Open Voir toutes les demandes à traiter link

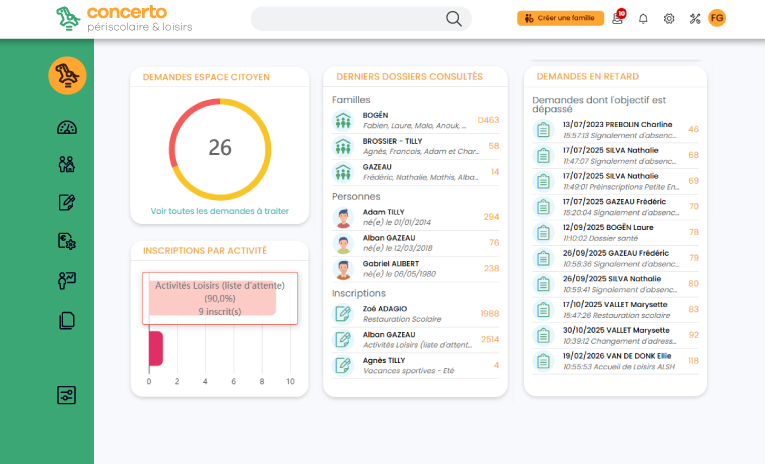click(x=220, y=211)
